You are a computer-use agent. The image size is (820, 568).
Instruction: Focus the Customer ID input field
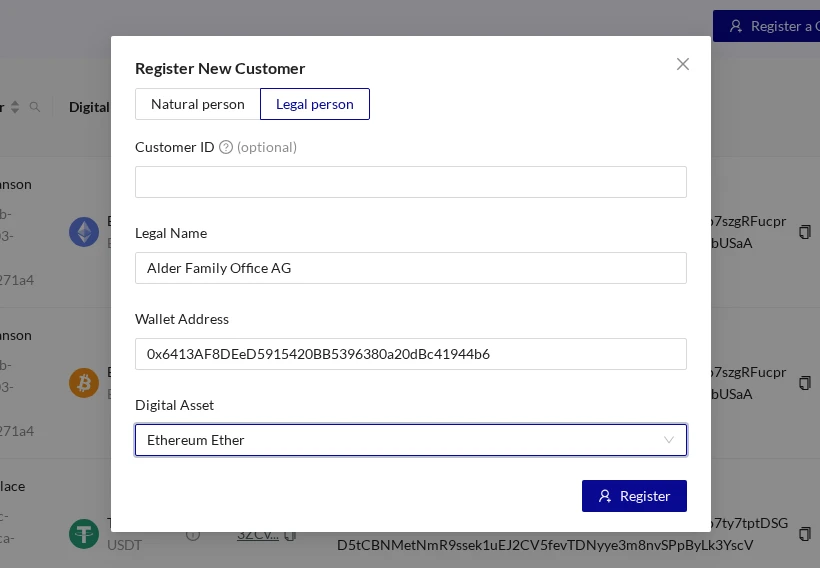pyautogui.click(x=411, y=182)
